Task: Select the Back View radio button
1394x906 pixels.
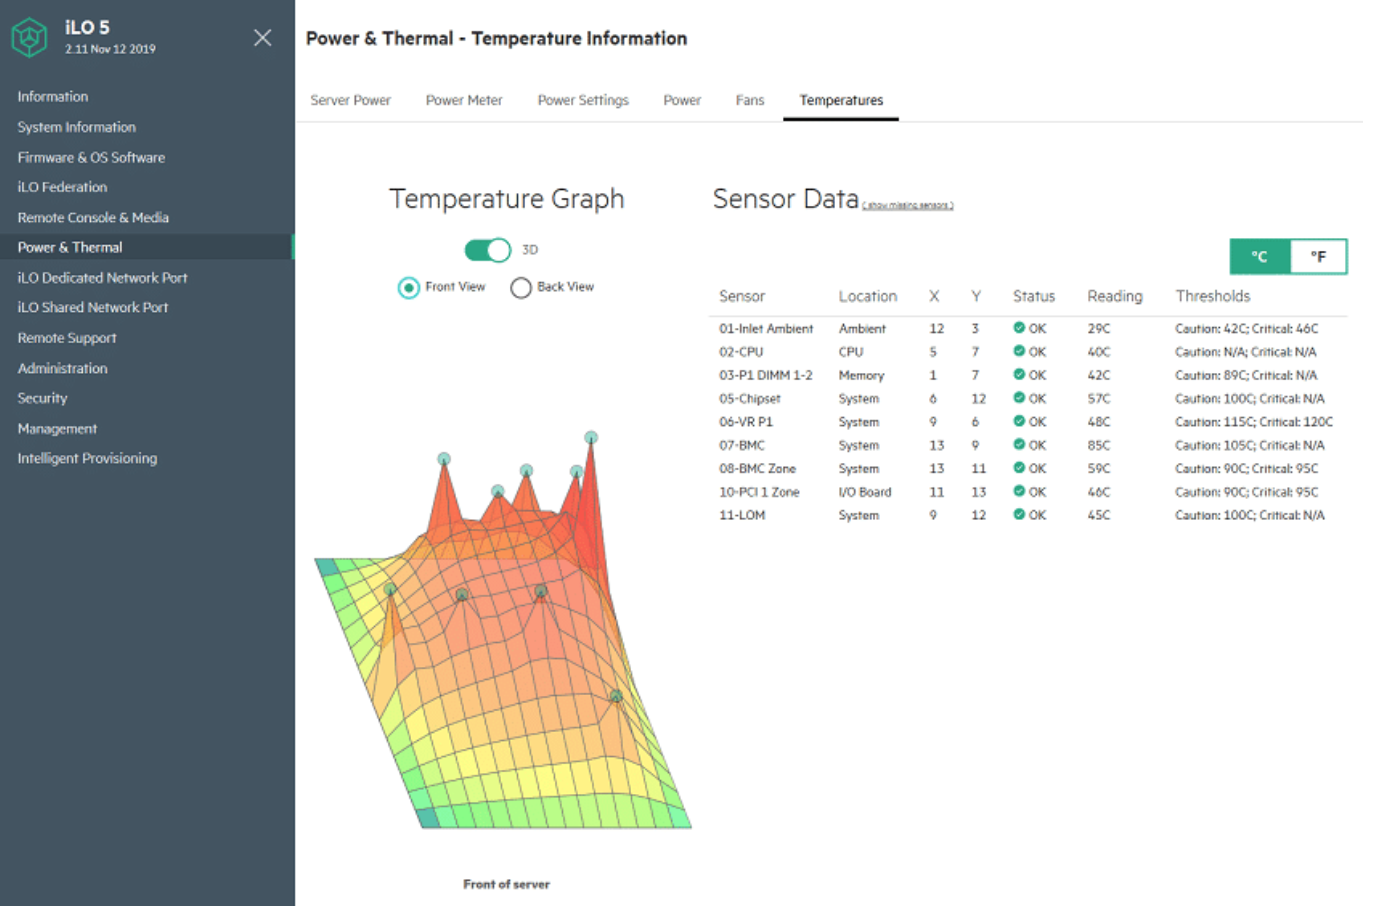Action: (520, 288)
